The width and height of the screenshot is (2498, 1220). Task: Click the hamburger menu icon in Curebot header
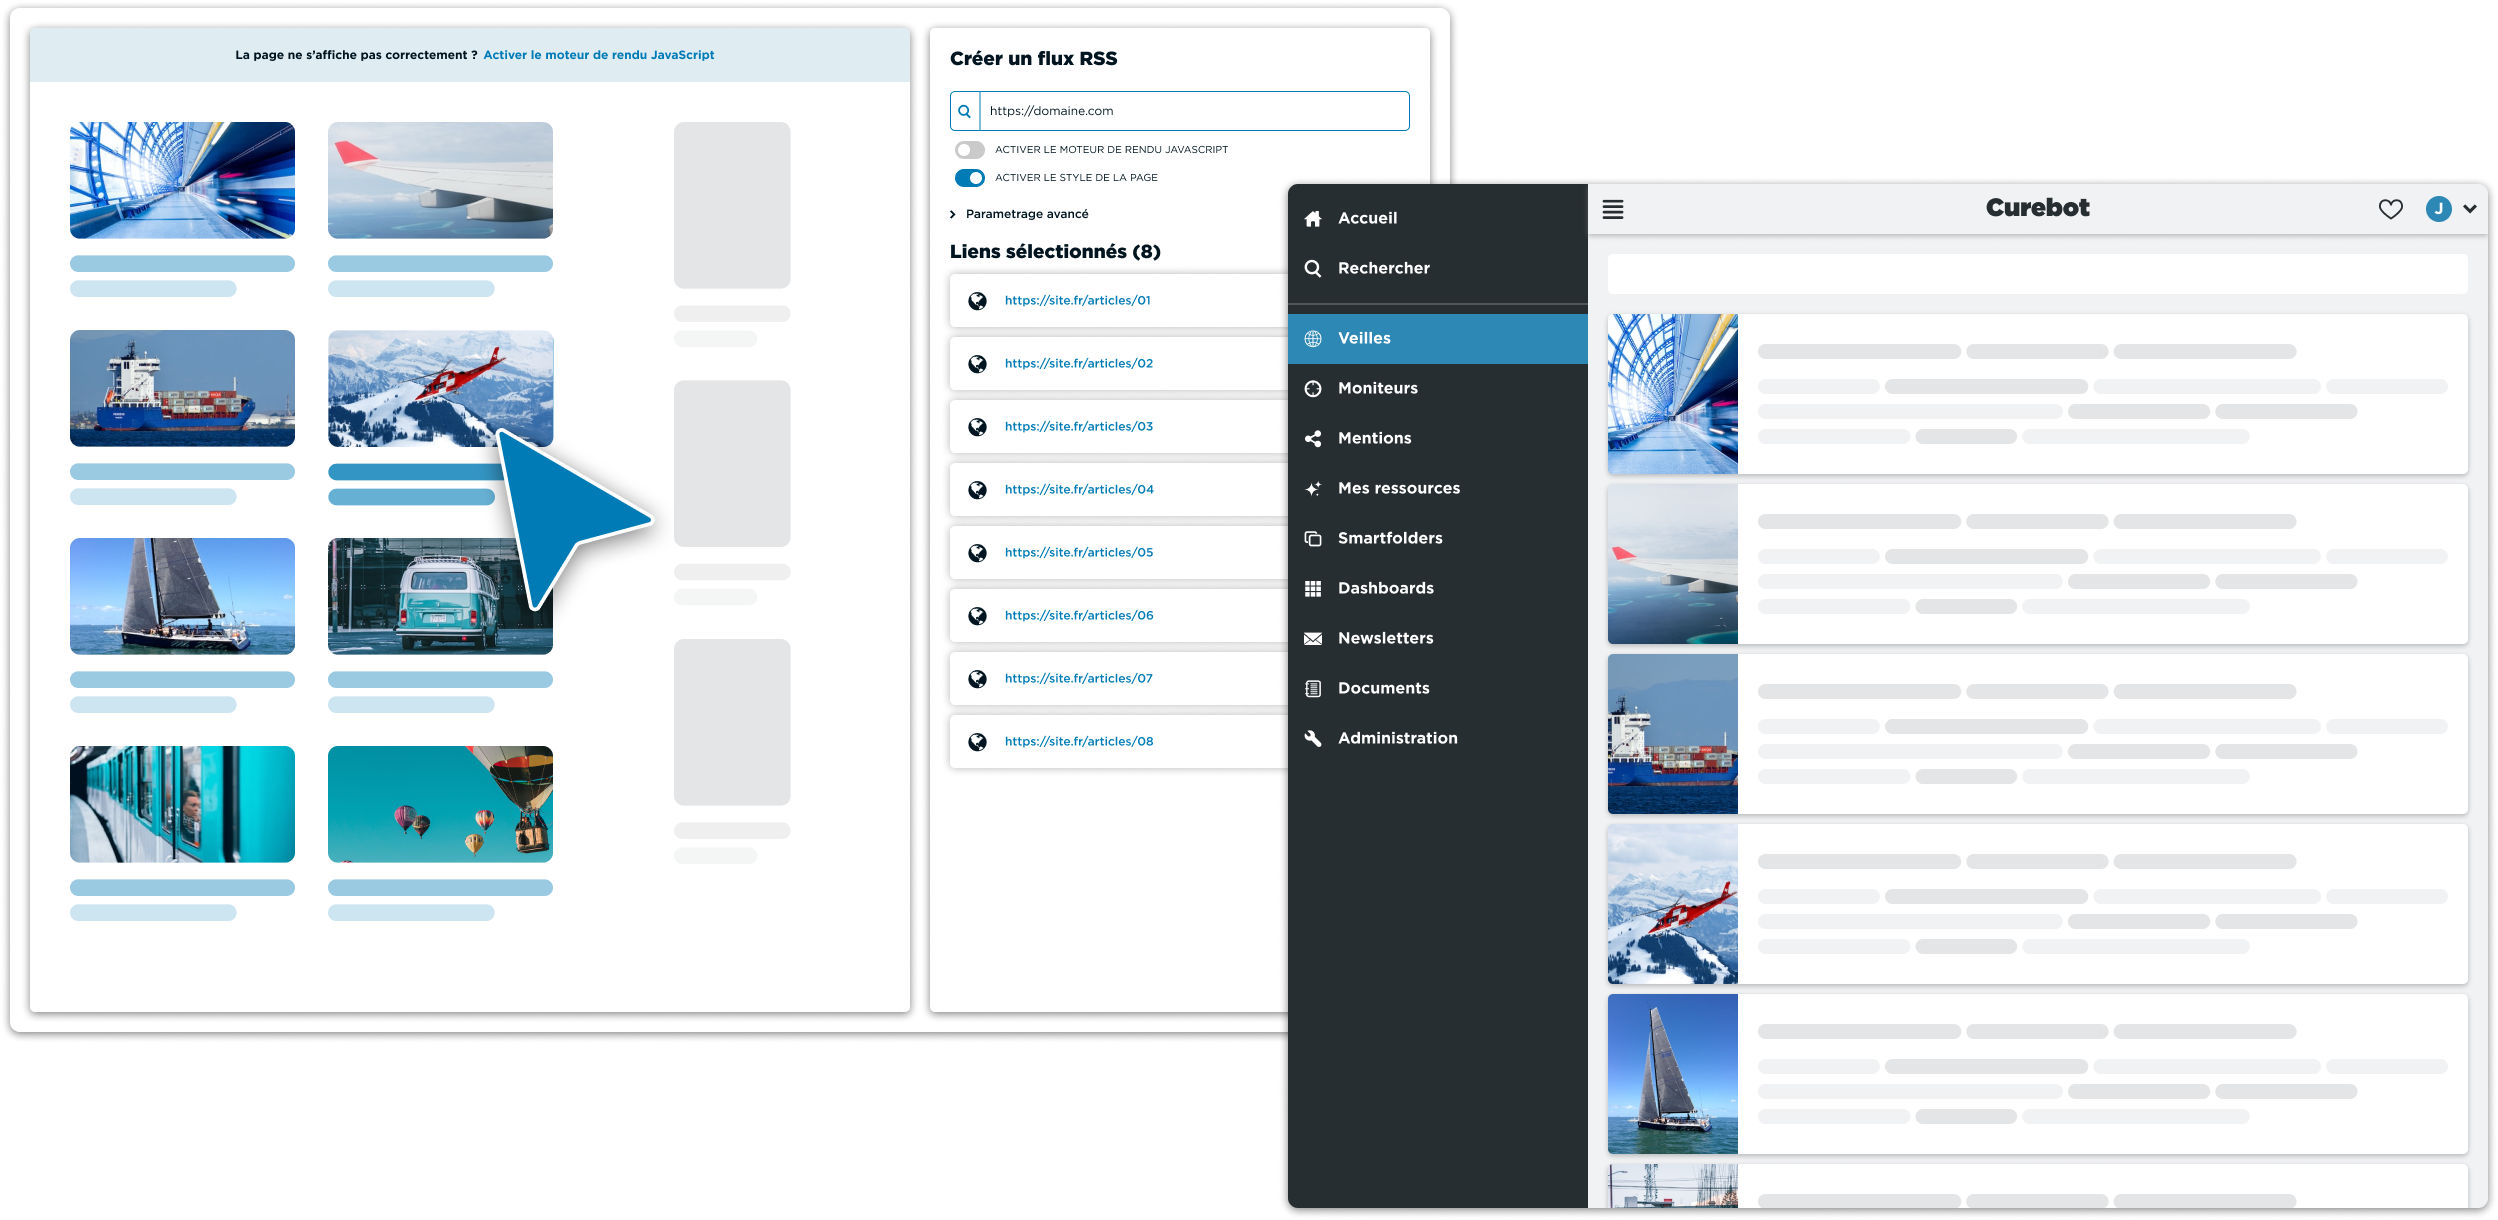pyautogui.click(x=1613, y=209)
